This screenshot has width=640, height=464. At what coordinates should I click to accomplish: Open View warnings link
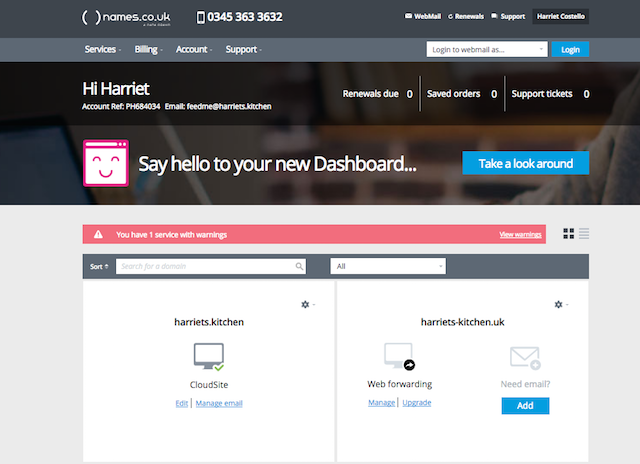(x=520, y=234)
